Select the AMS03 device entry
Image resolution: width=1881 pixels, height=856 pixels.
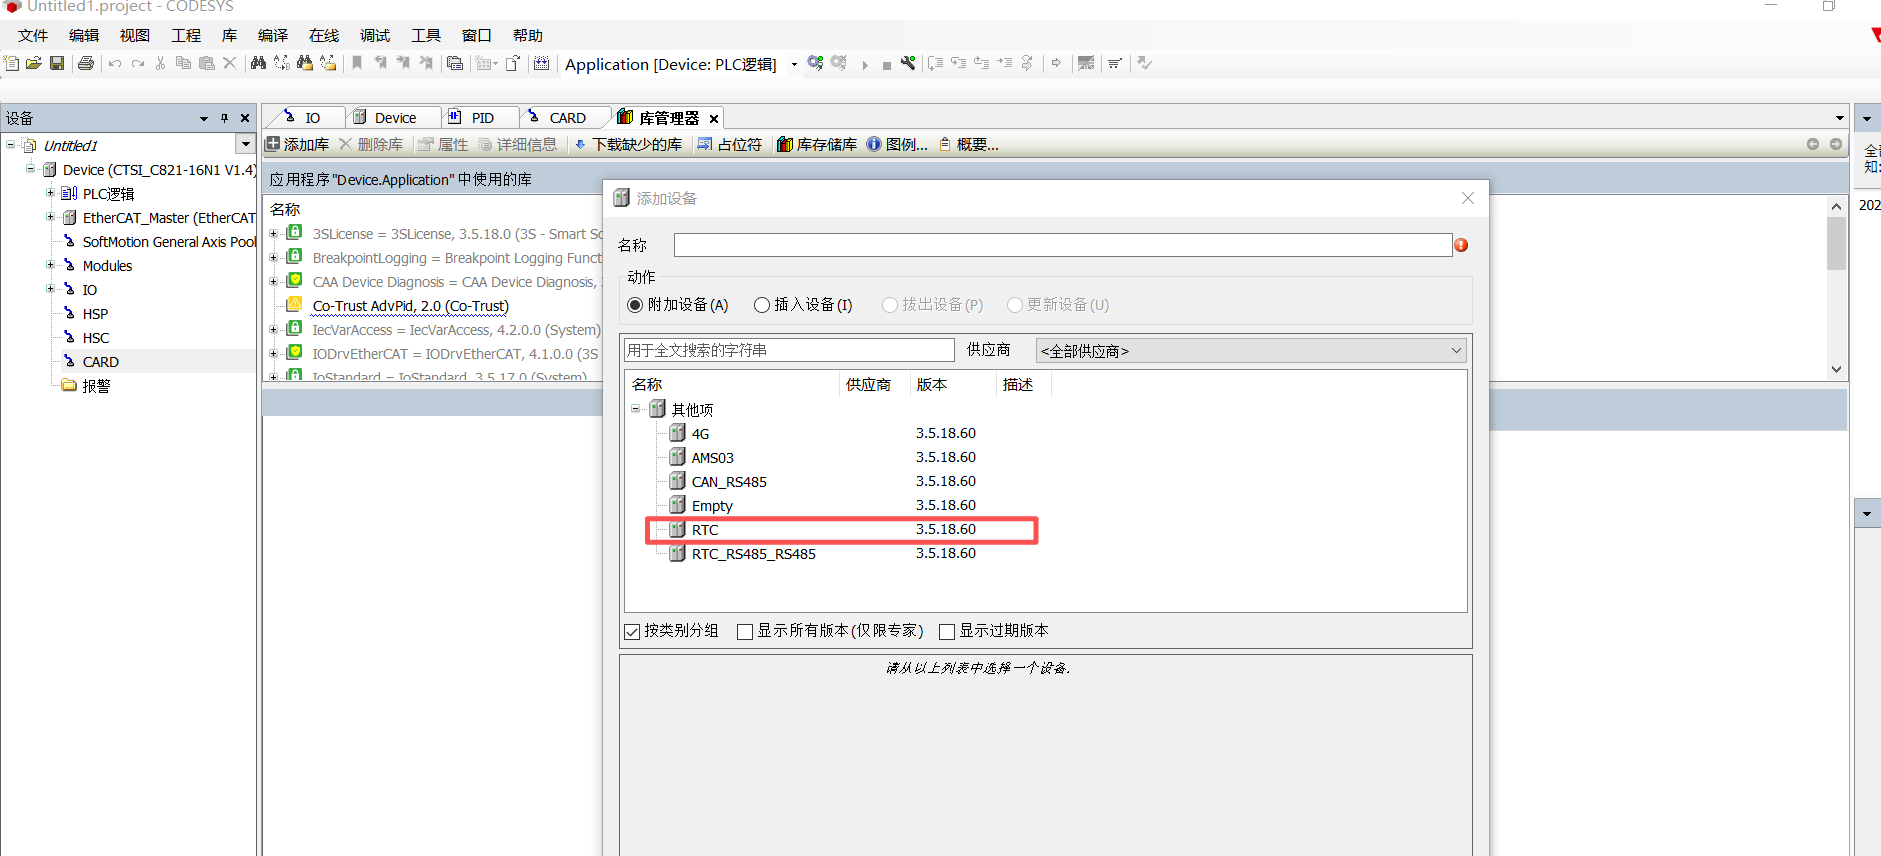[x=712, y=458]
